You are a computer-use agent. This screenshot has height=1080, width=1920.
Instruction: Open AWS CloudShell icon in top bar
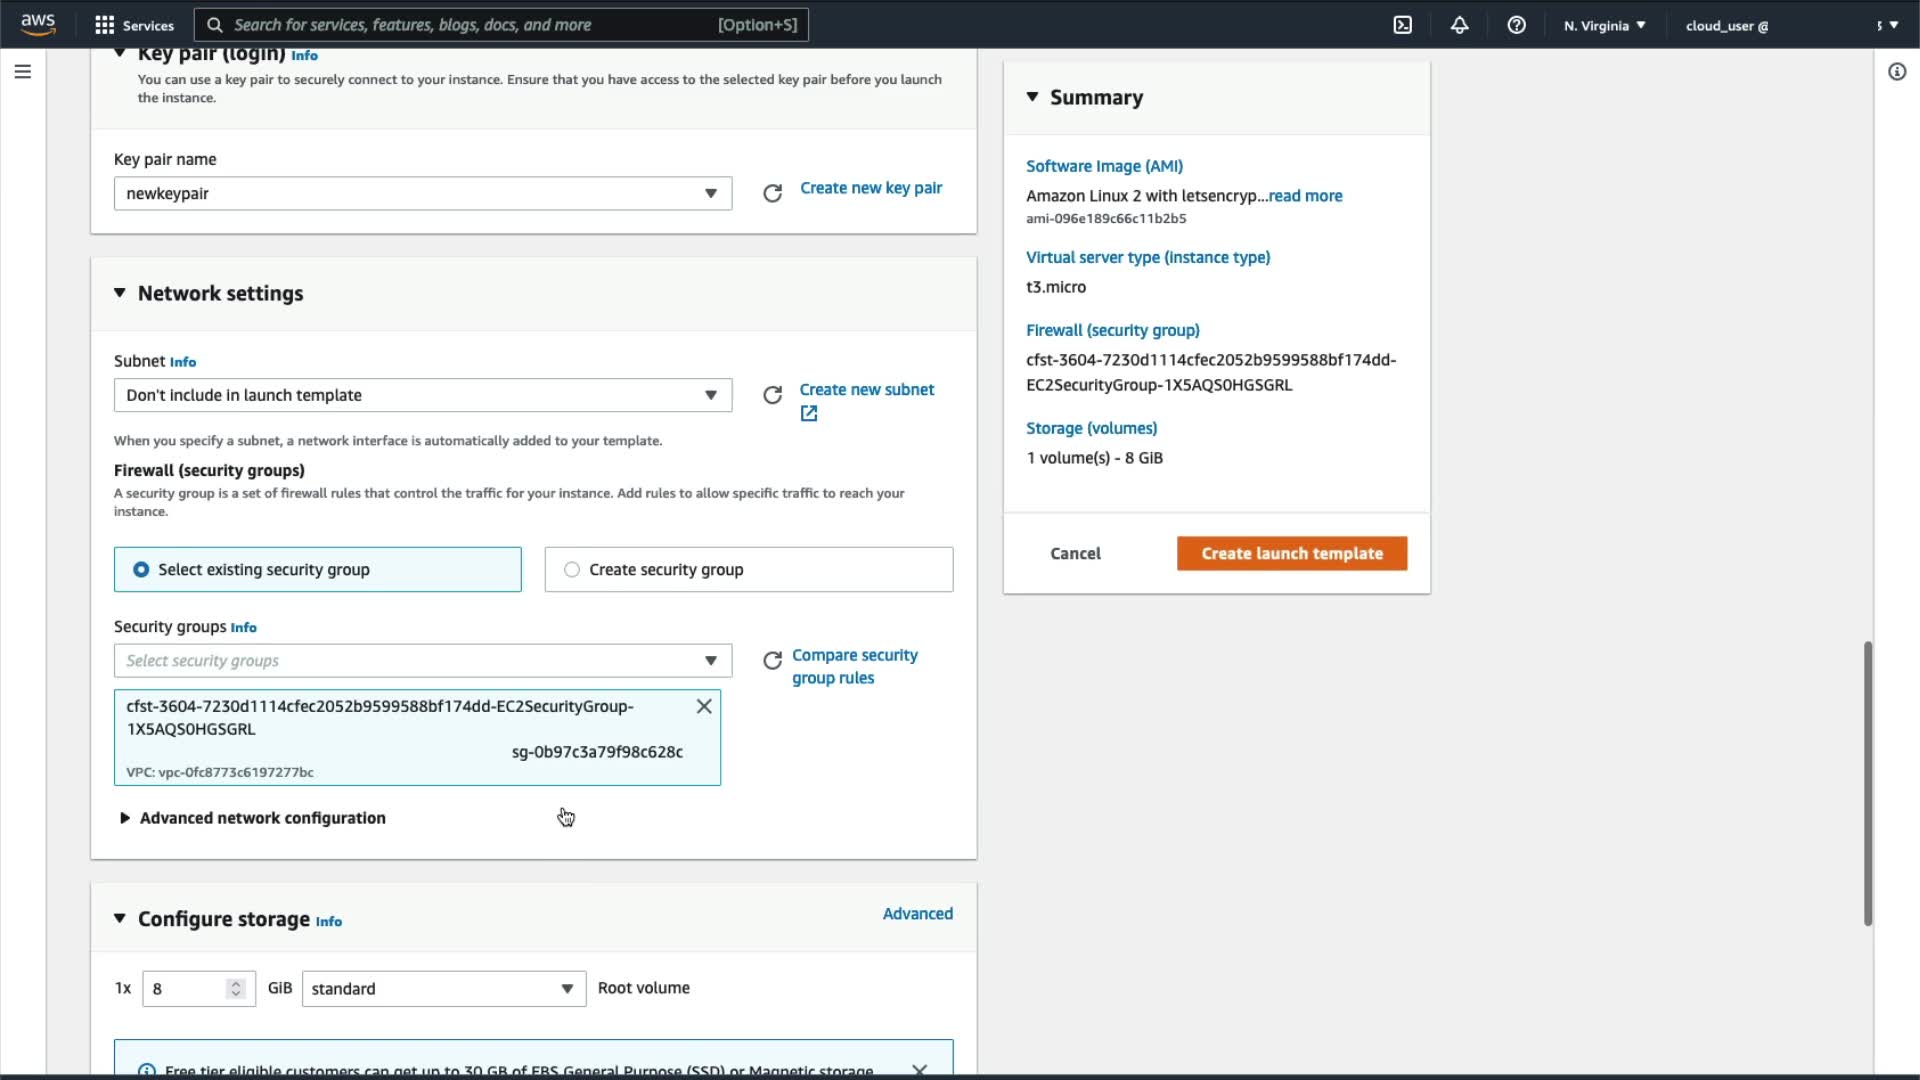click(x=1403, y=25)
